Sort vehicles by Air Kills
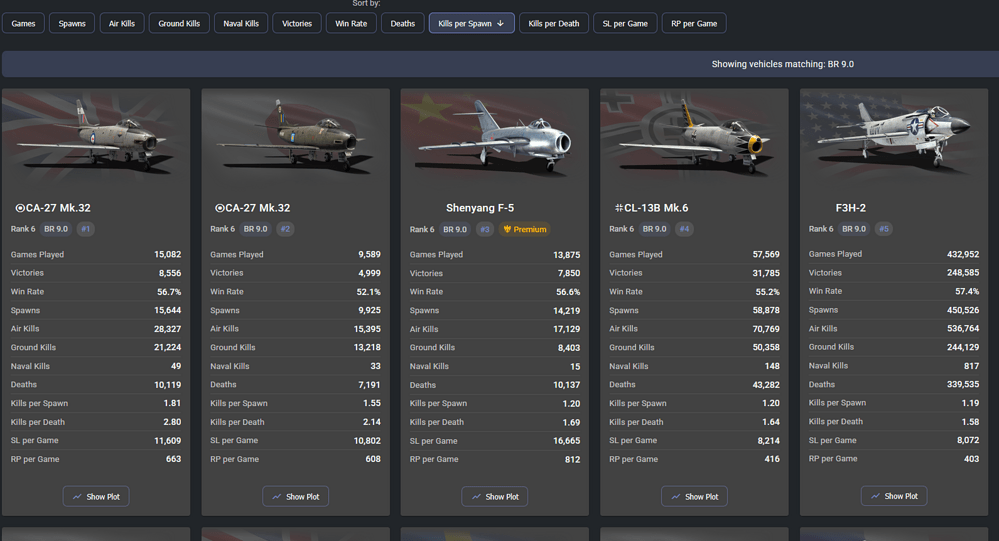The image size is (999, 541). point(122,24)
